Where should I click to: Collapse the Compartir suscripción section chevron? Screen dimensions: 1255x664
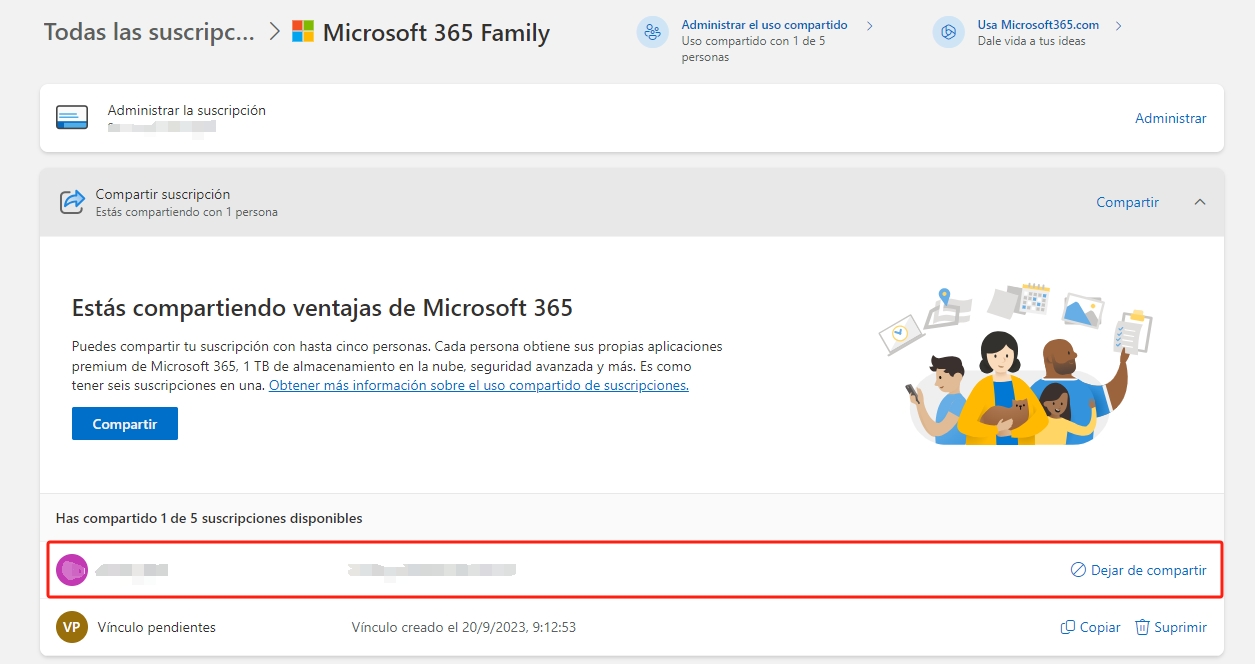click(1200, 202)
